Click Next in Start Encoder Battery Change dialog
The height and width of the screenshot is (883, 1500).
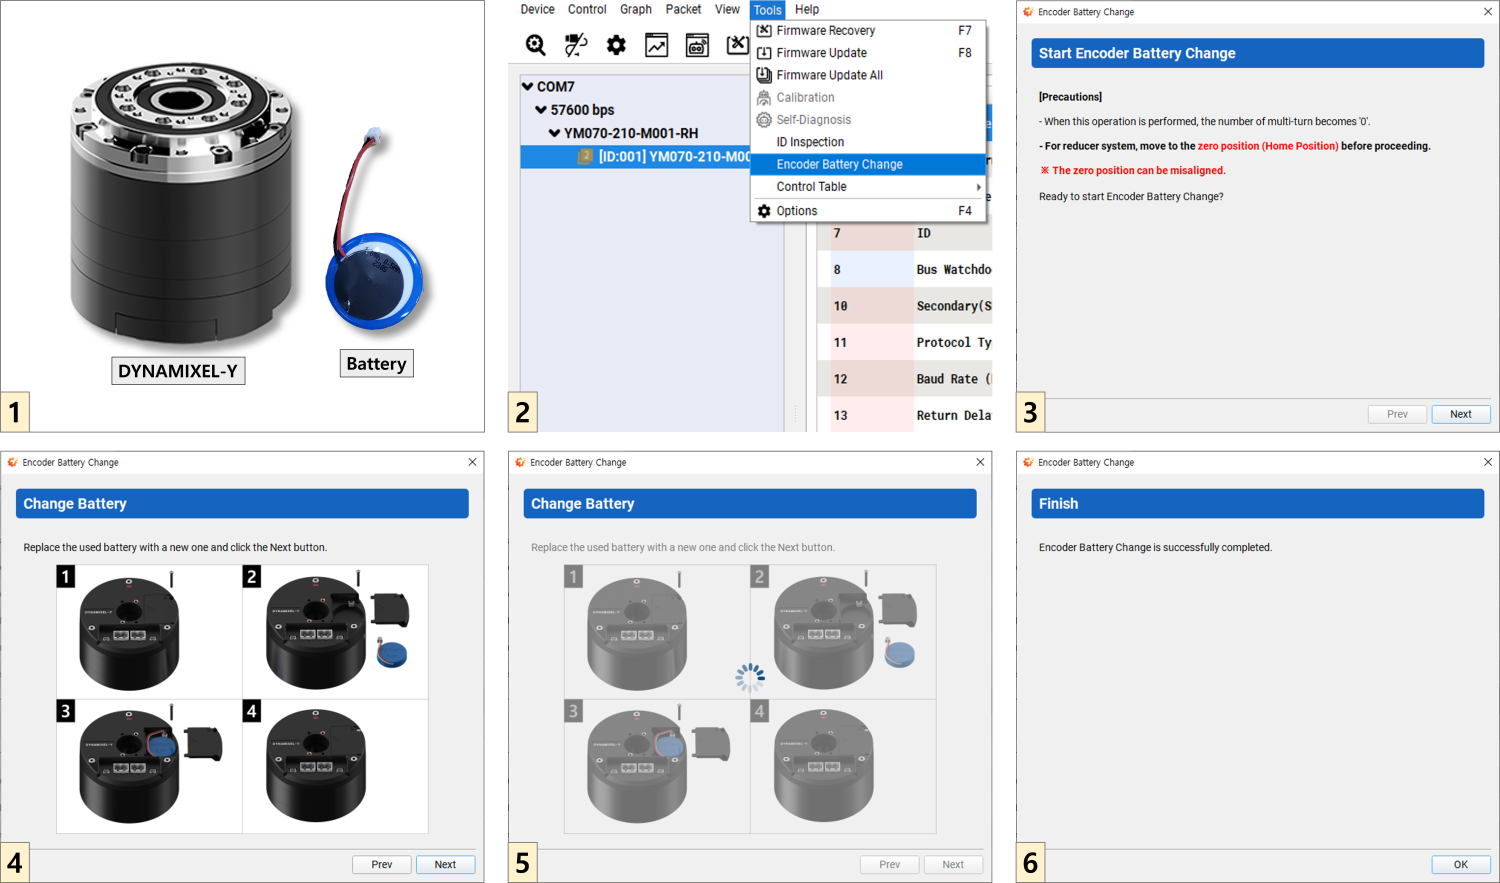1461,414
